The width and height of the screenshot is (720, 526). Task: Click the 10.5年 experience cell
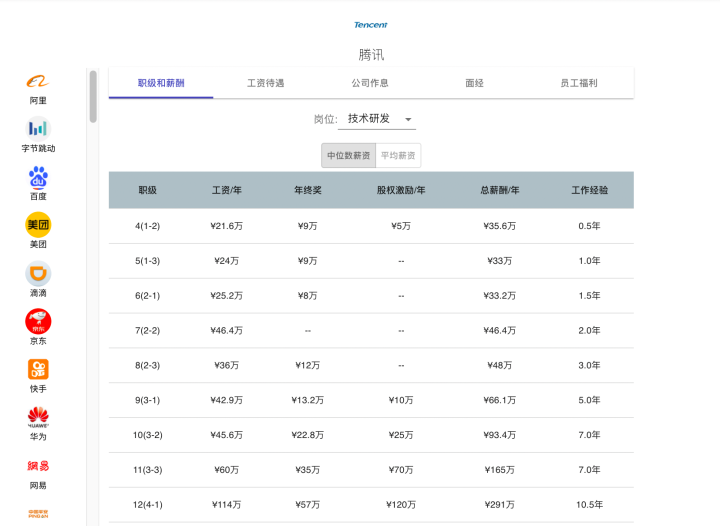pos(590,504)
